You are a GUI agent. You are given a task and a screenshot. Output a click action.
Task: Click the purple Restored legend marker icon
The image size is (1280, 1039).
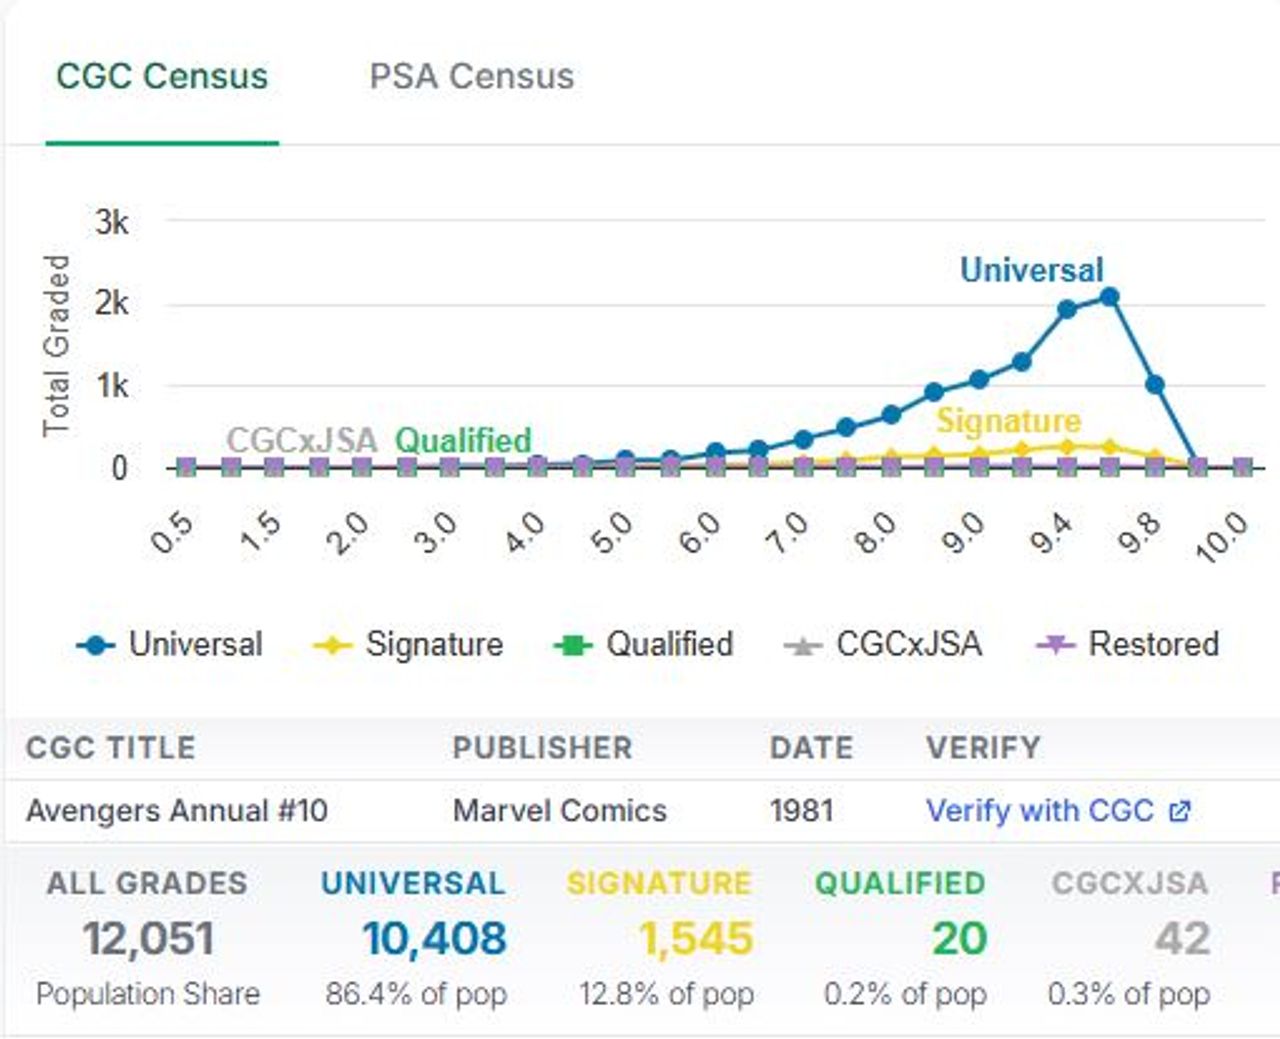click(x=1055, y=646)
